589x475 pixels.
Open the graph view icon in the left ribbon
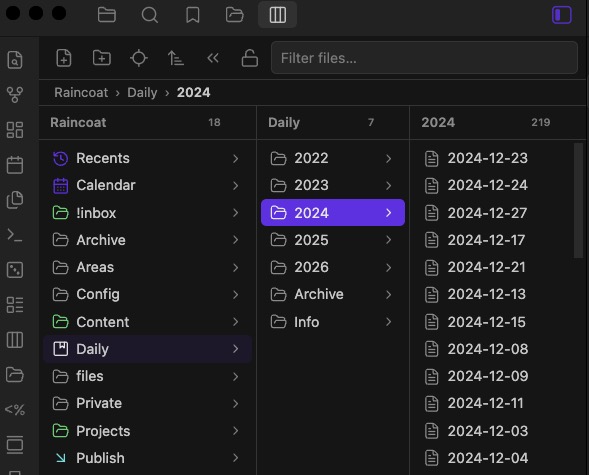(15, 94)
